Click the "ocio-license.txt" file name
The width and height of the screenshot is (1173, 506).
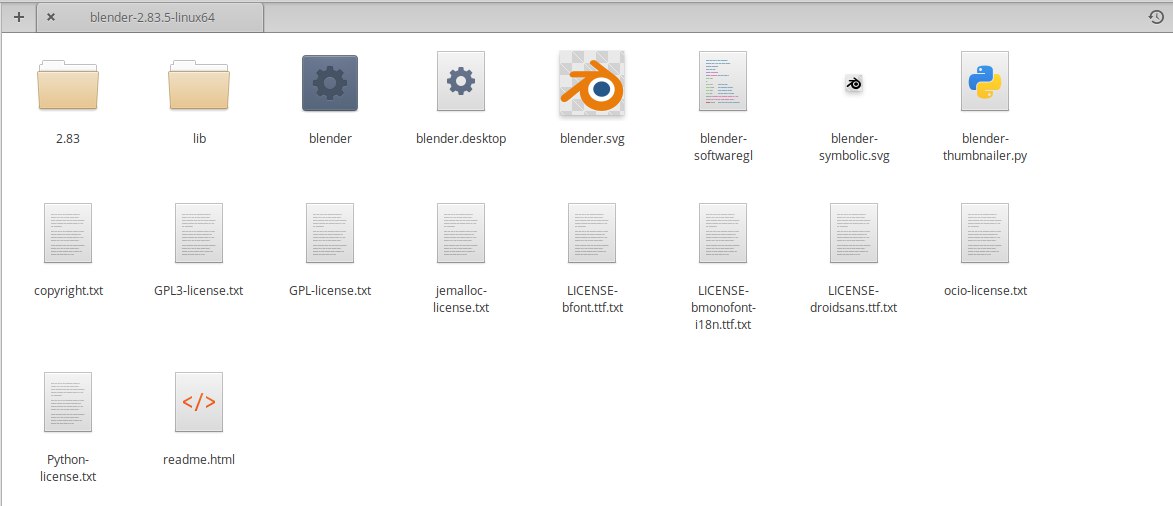coord(984,290)
